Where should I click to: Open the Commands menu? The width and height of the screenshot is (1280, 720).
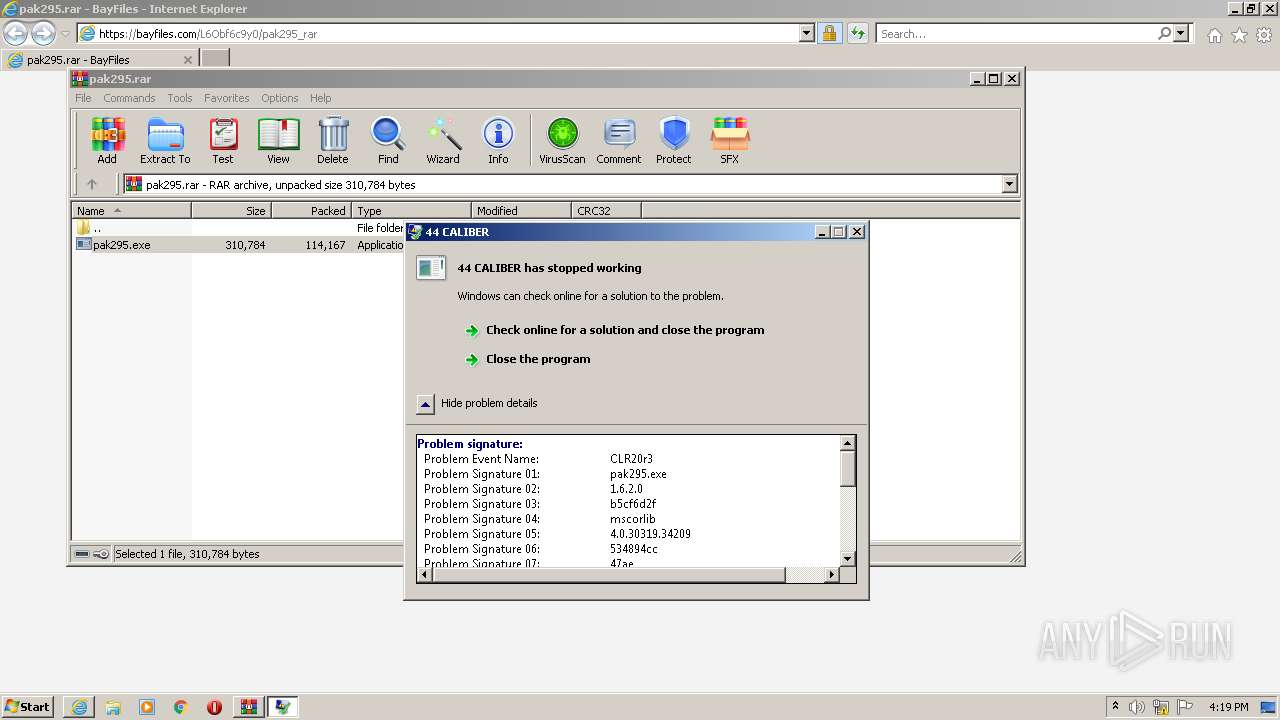tap(129, 98)
